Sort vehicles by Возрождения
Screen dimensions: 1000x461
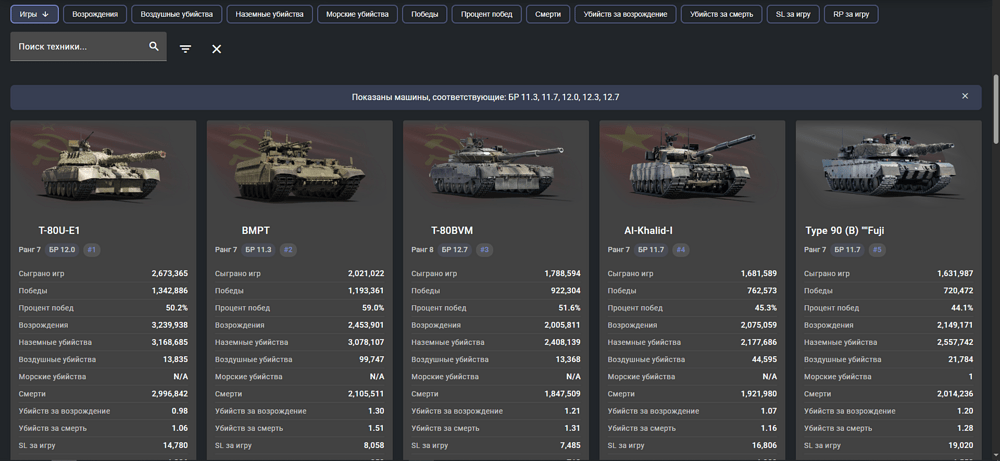tap(95, 14)
